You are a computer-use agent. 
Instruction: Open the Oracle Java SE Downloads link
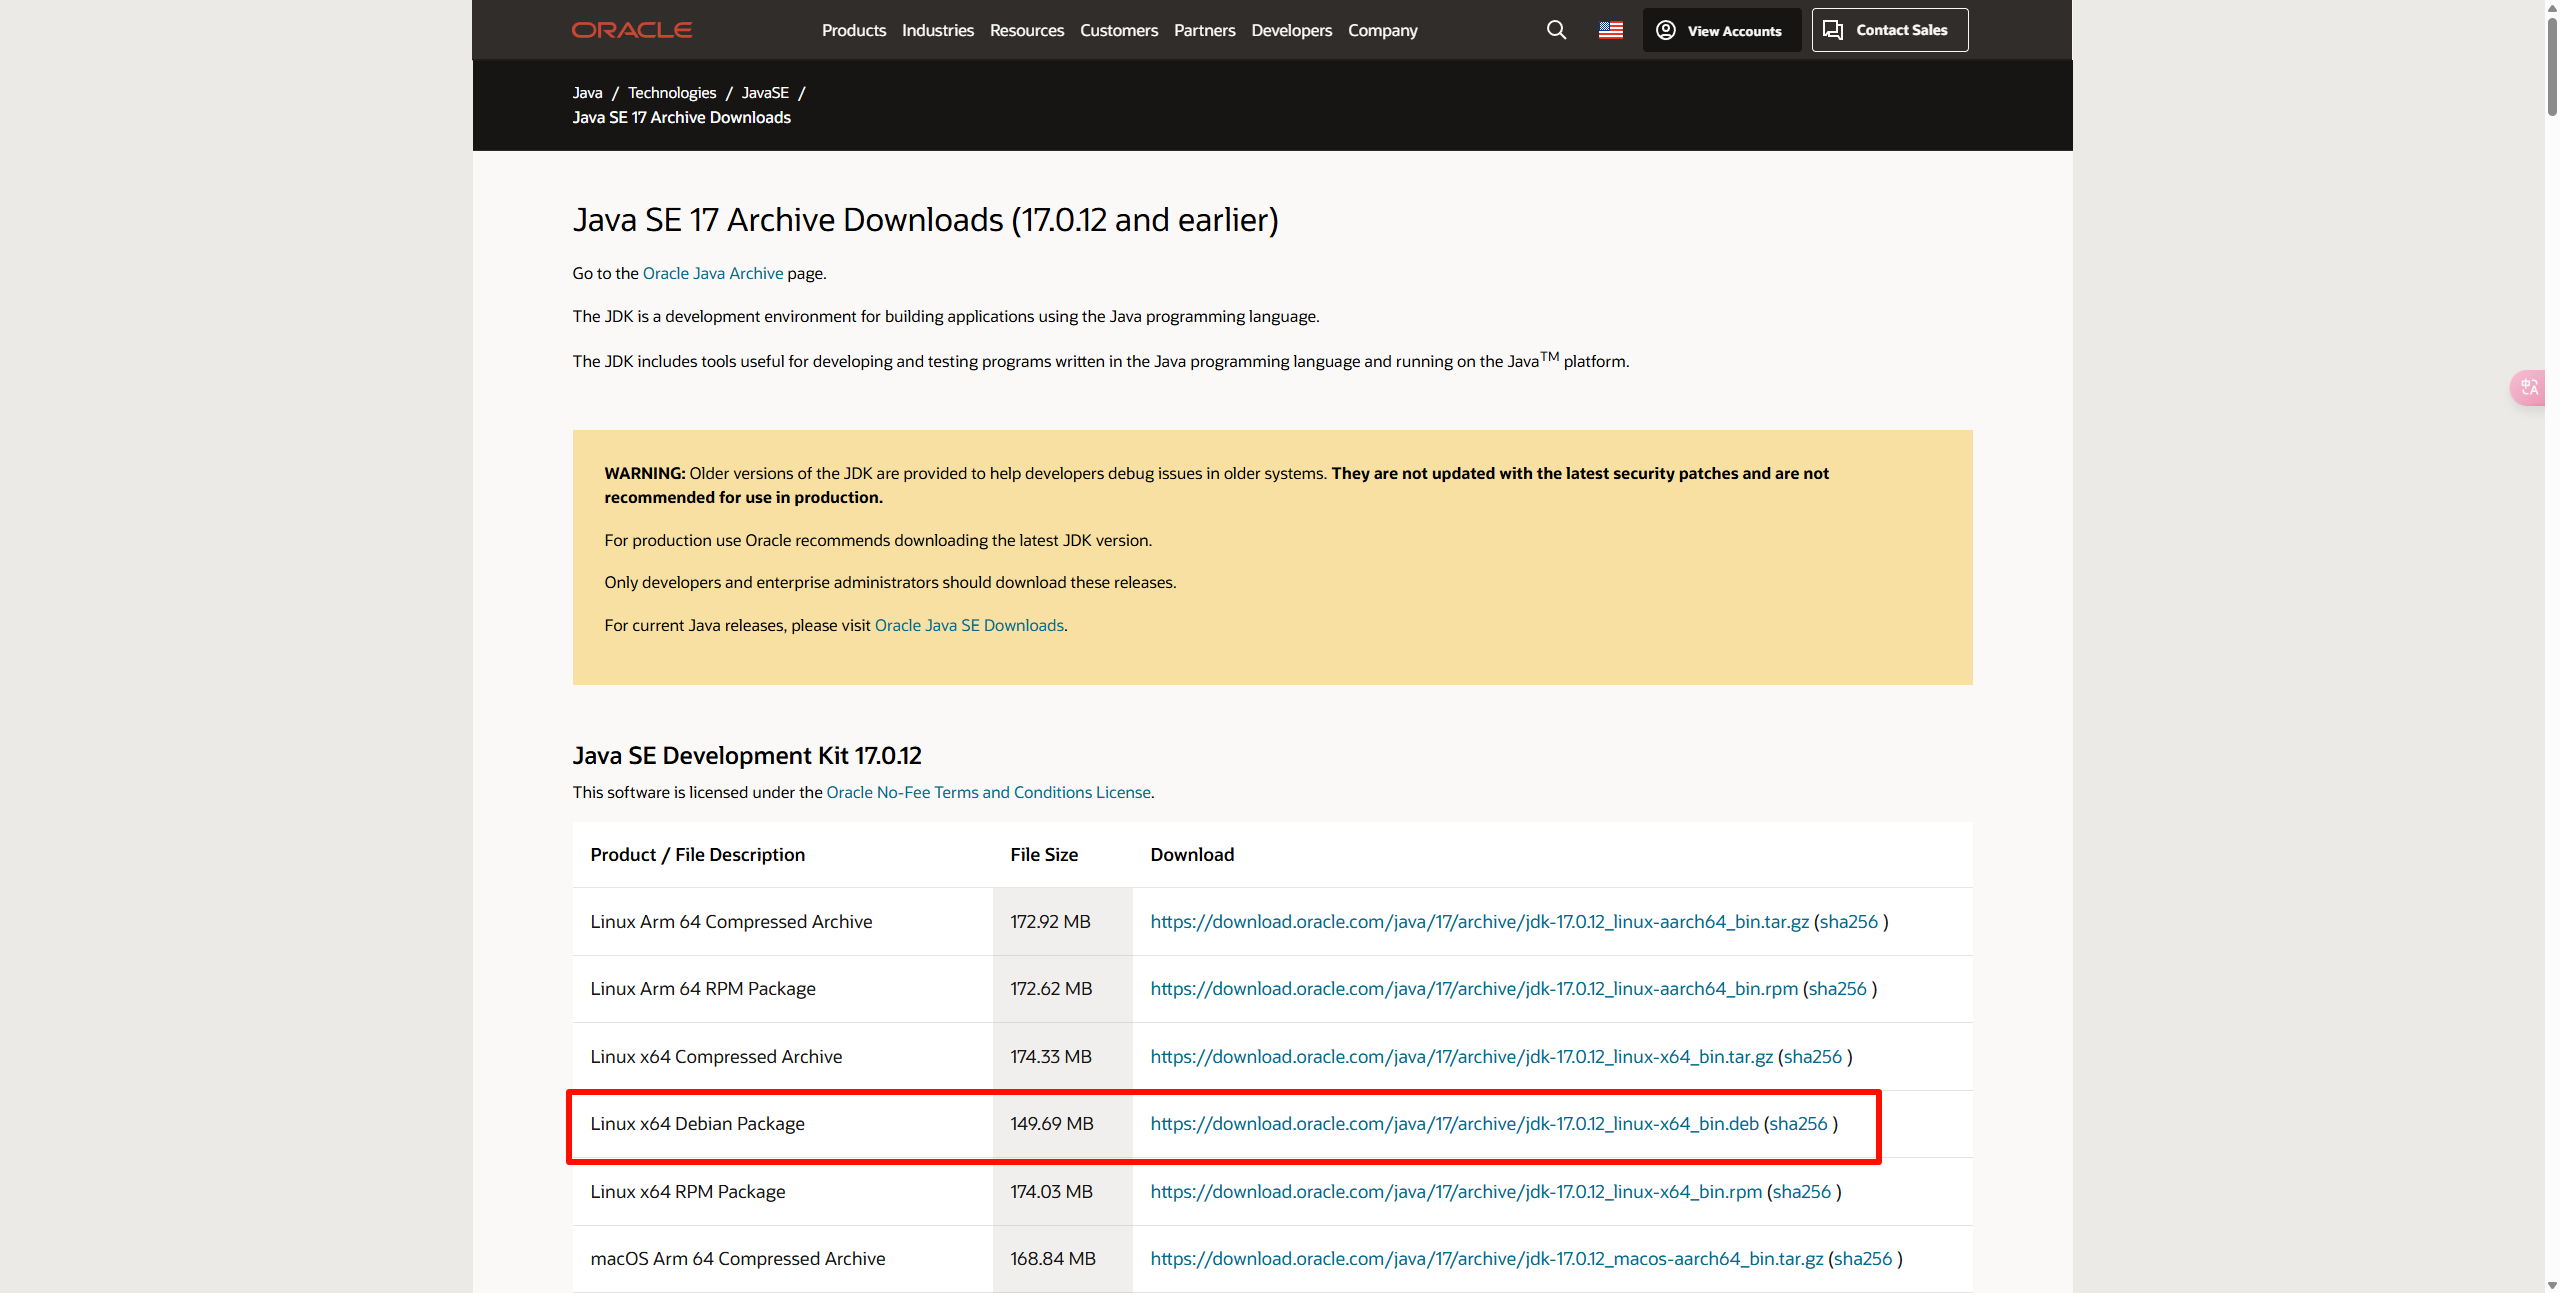(x=969, y=625)
